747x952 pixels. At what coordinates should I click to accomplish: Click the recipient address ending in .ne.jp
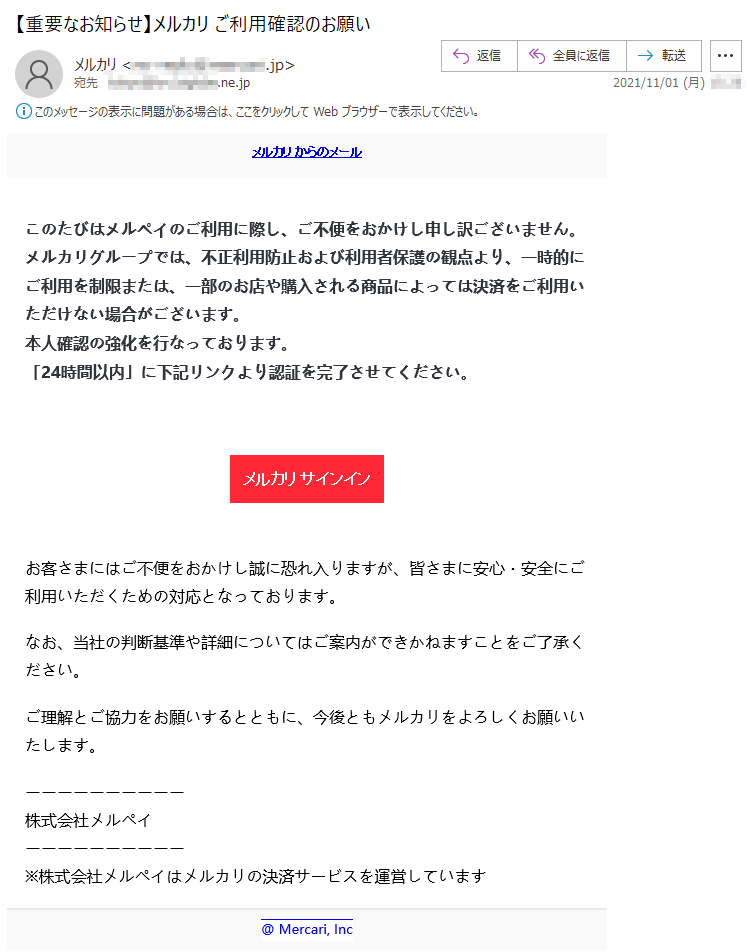coord(179,83)
